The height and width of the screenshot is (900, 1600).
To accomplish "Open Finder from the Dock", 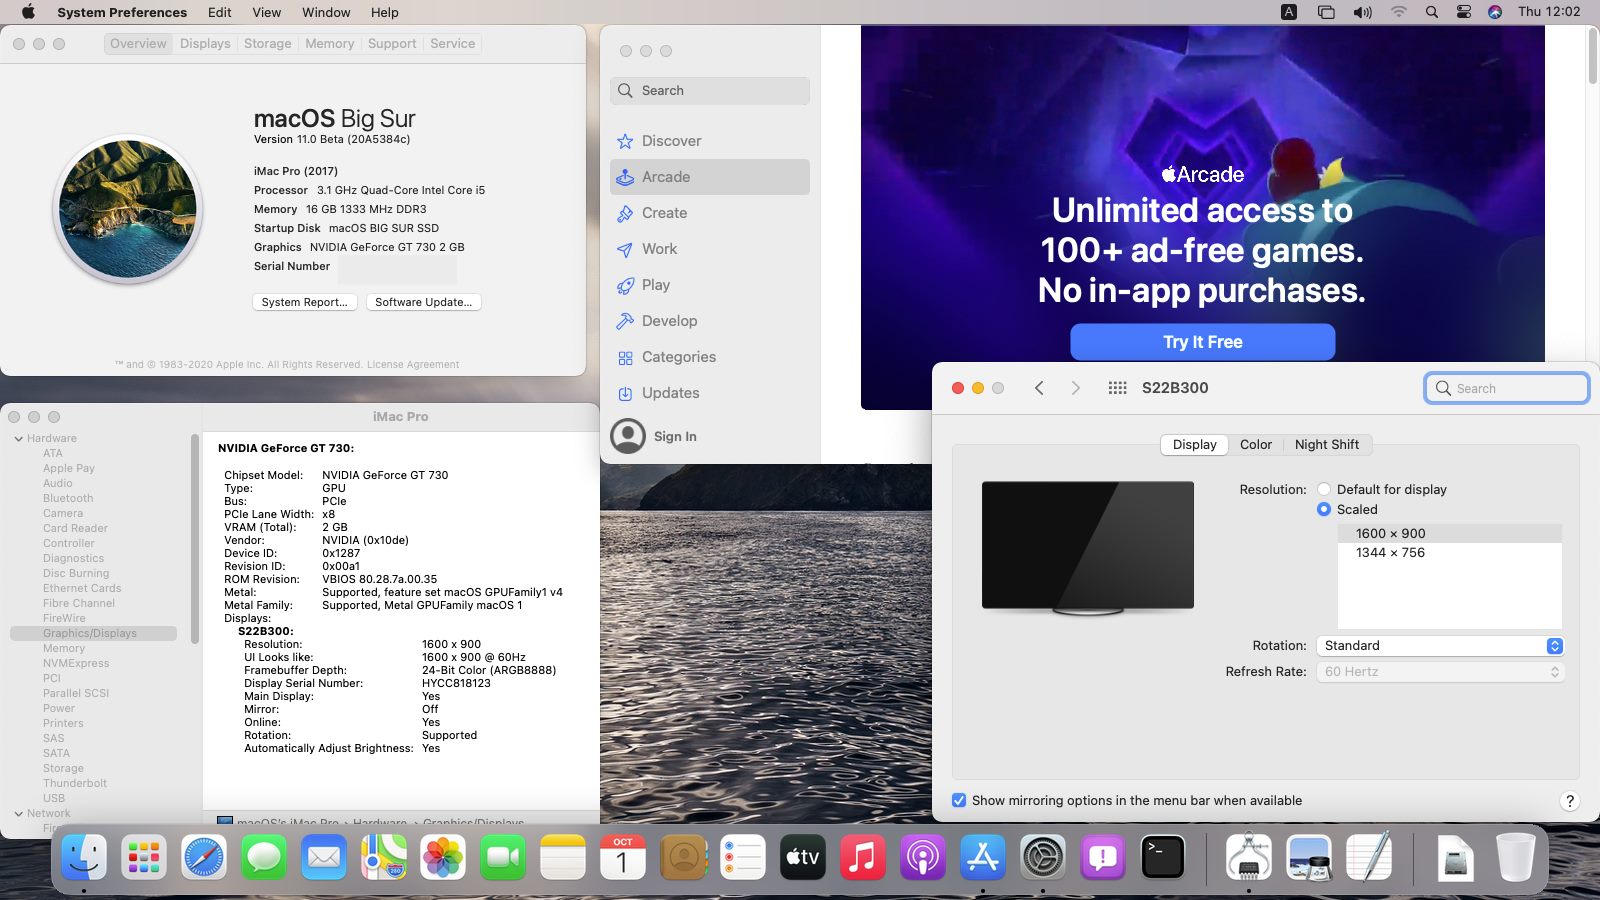I will click(x=84, y=857).
